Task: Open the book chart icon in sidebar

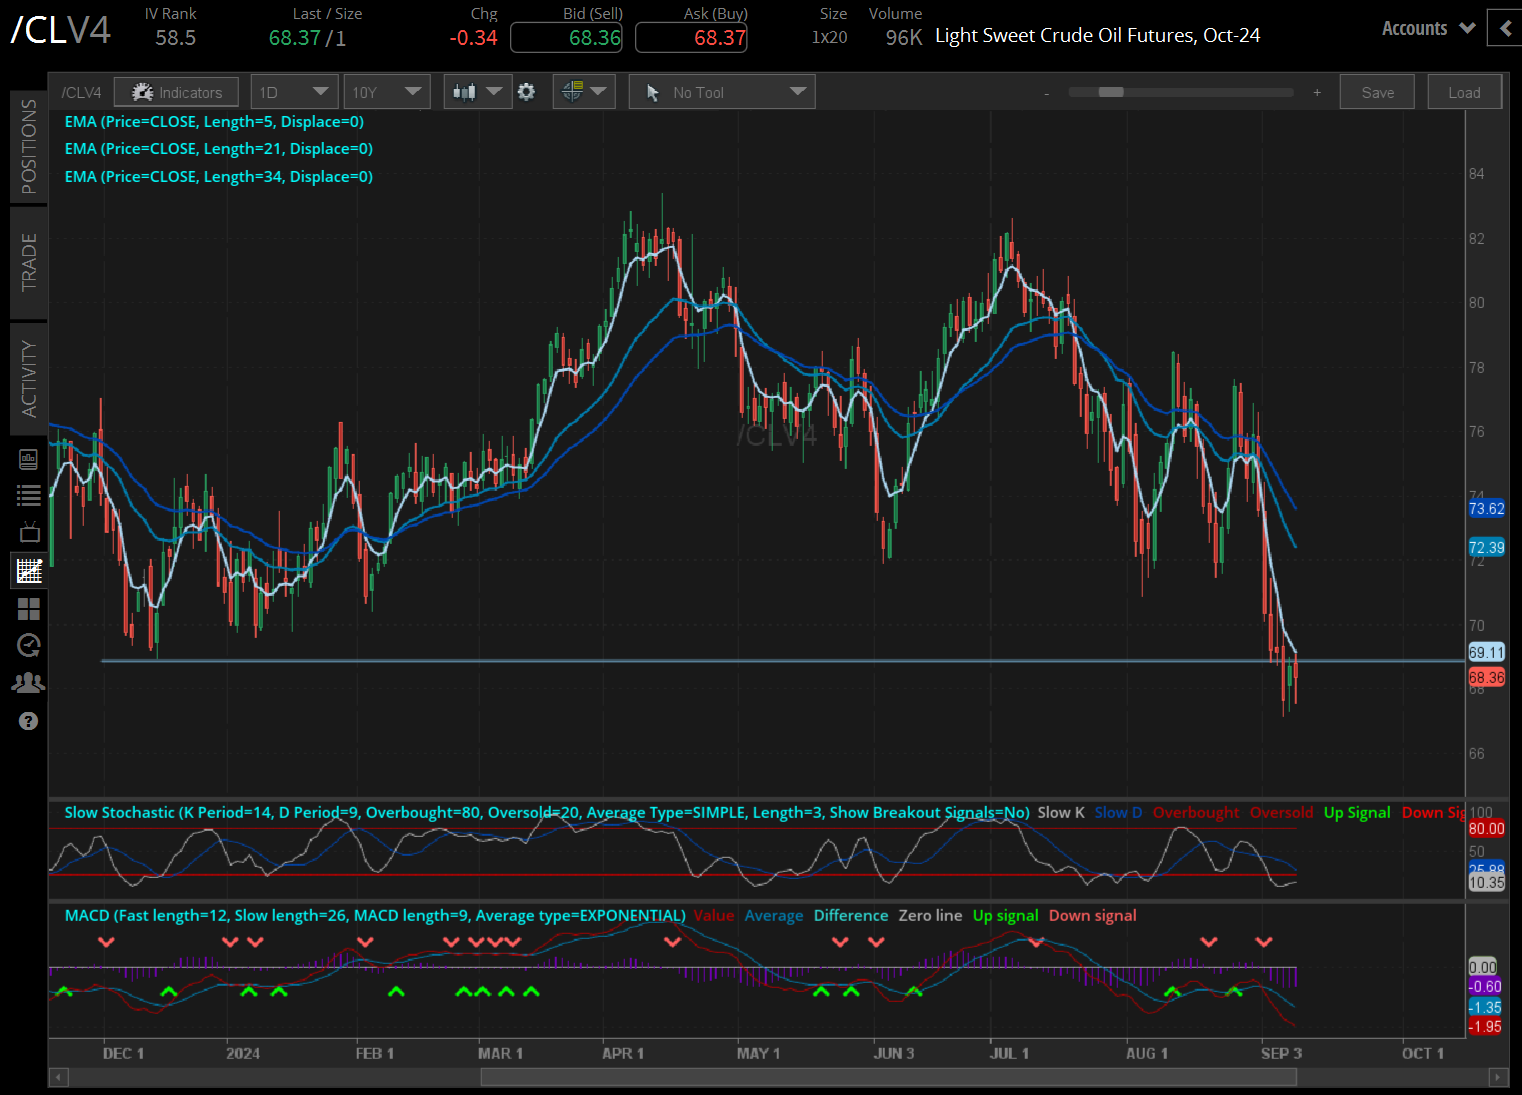Action: [29, 459]
